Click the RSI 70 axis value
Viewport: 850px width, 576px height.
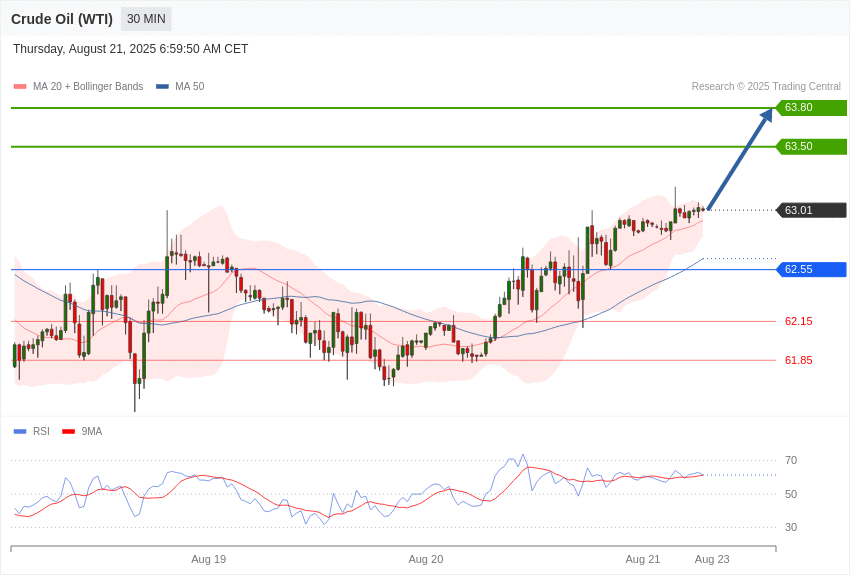click(x=791, y=461)
